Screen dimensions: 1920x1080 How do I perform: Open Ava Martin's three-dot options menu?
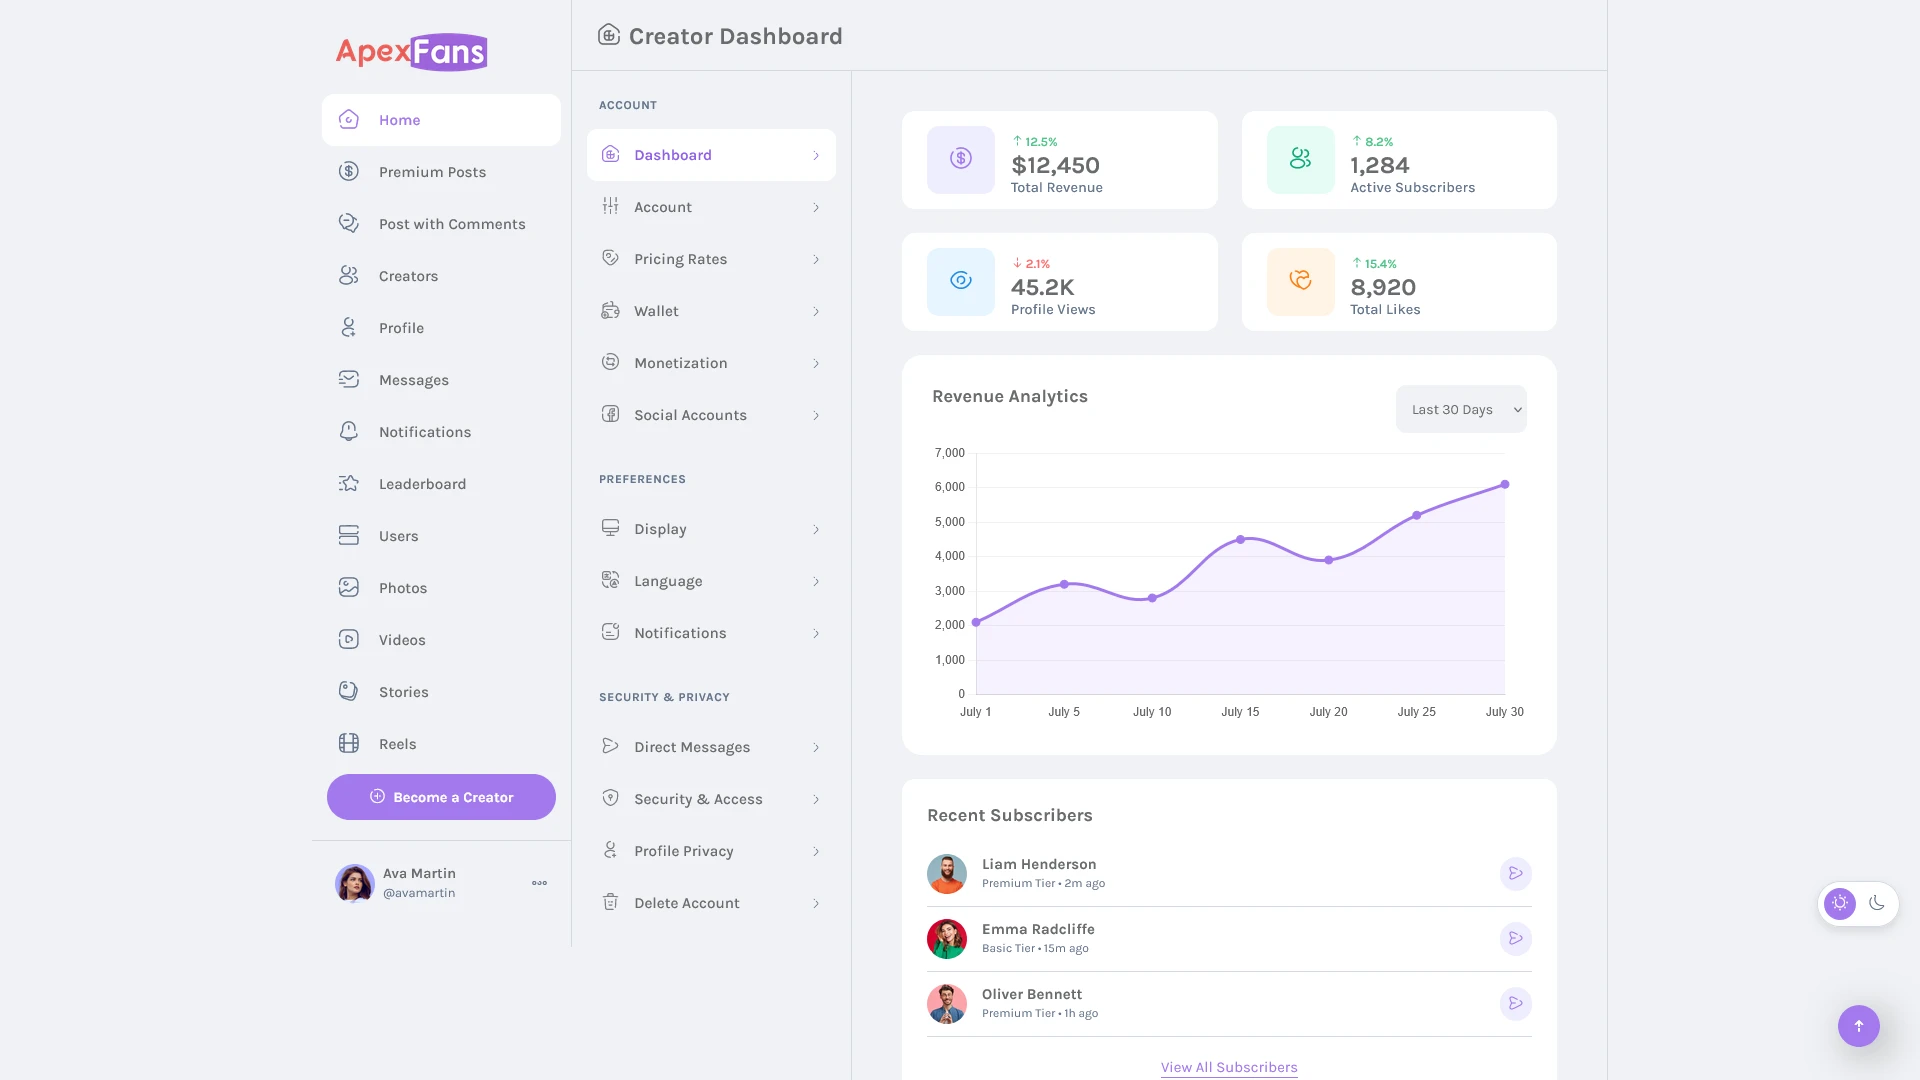[540, 883]
